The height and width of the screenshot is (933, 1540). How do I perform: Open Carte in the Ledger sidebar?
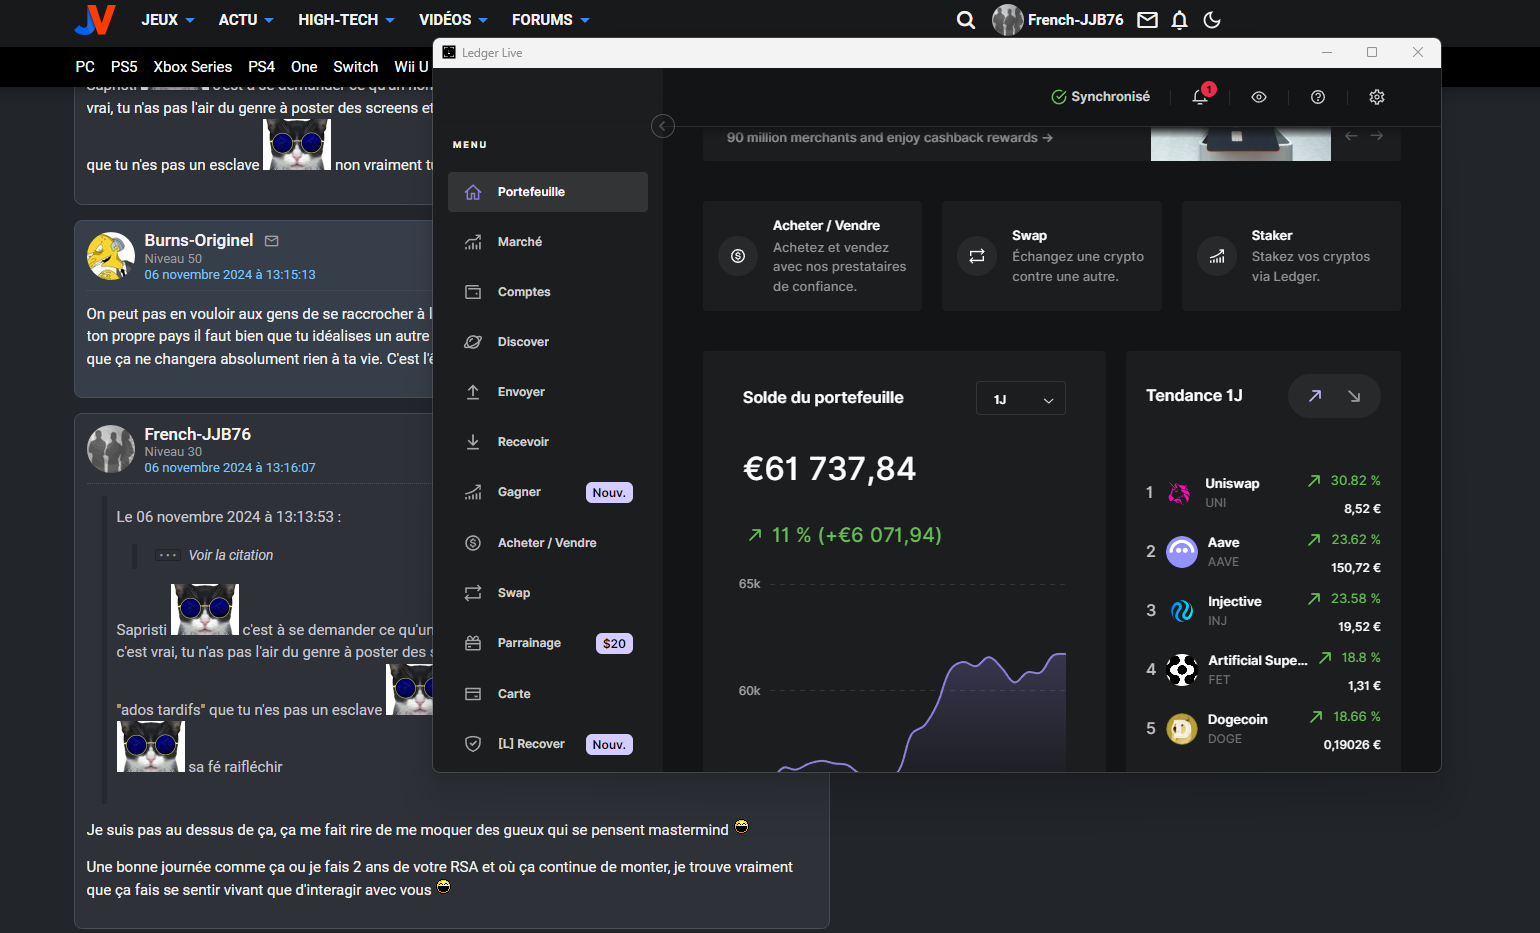548,694
